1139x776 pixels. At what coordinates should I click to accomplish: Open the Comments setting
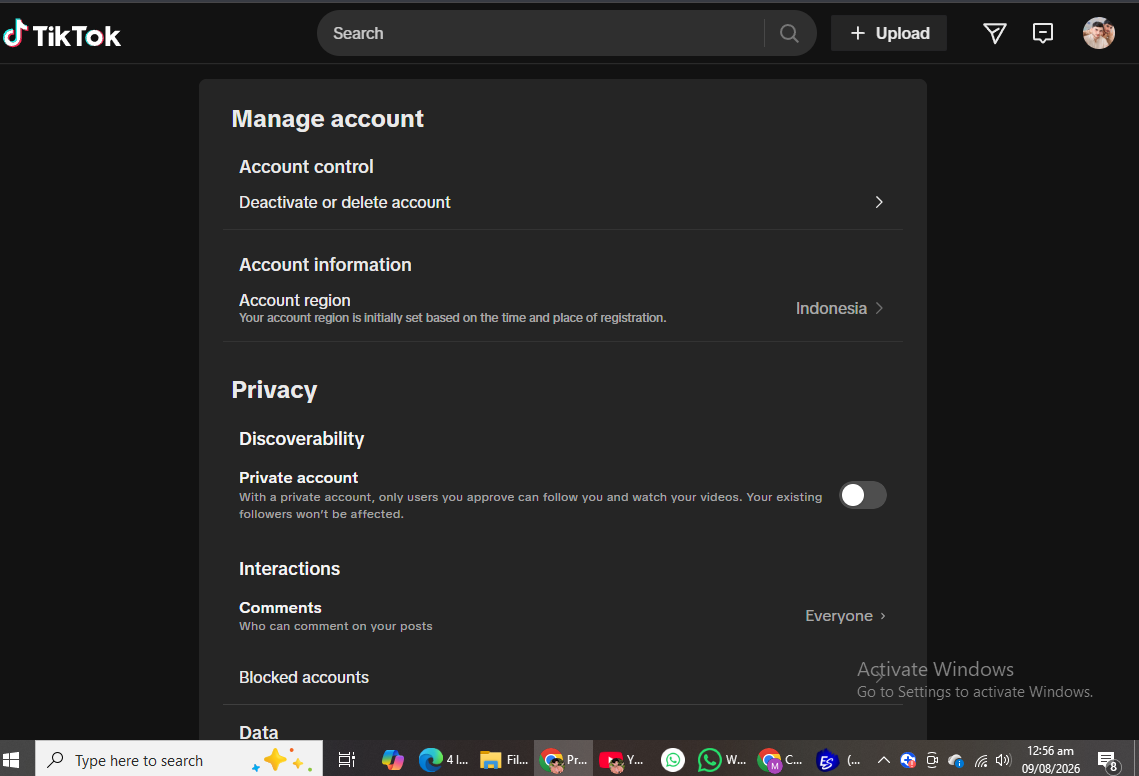tap(562, 616)
